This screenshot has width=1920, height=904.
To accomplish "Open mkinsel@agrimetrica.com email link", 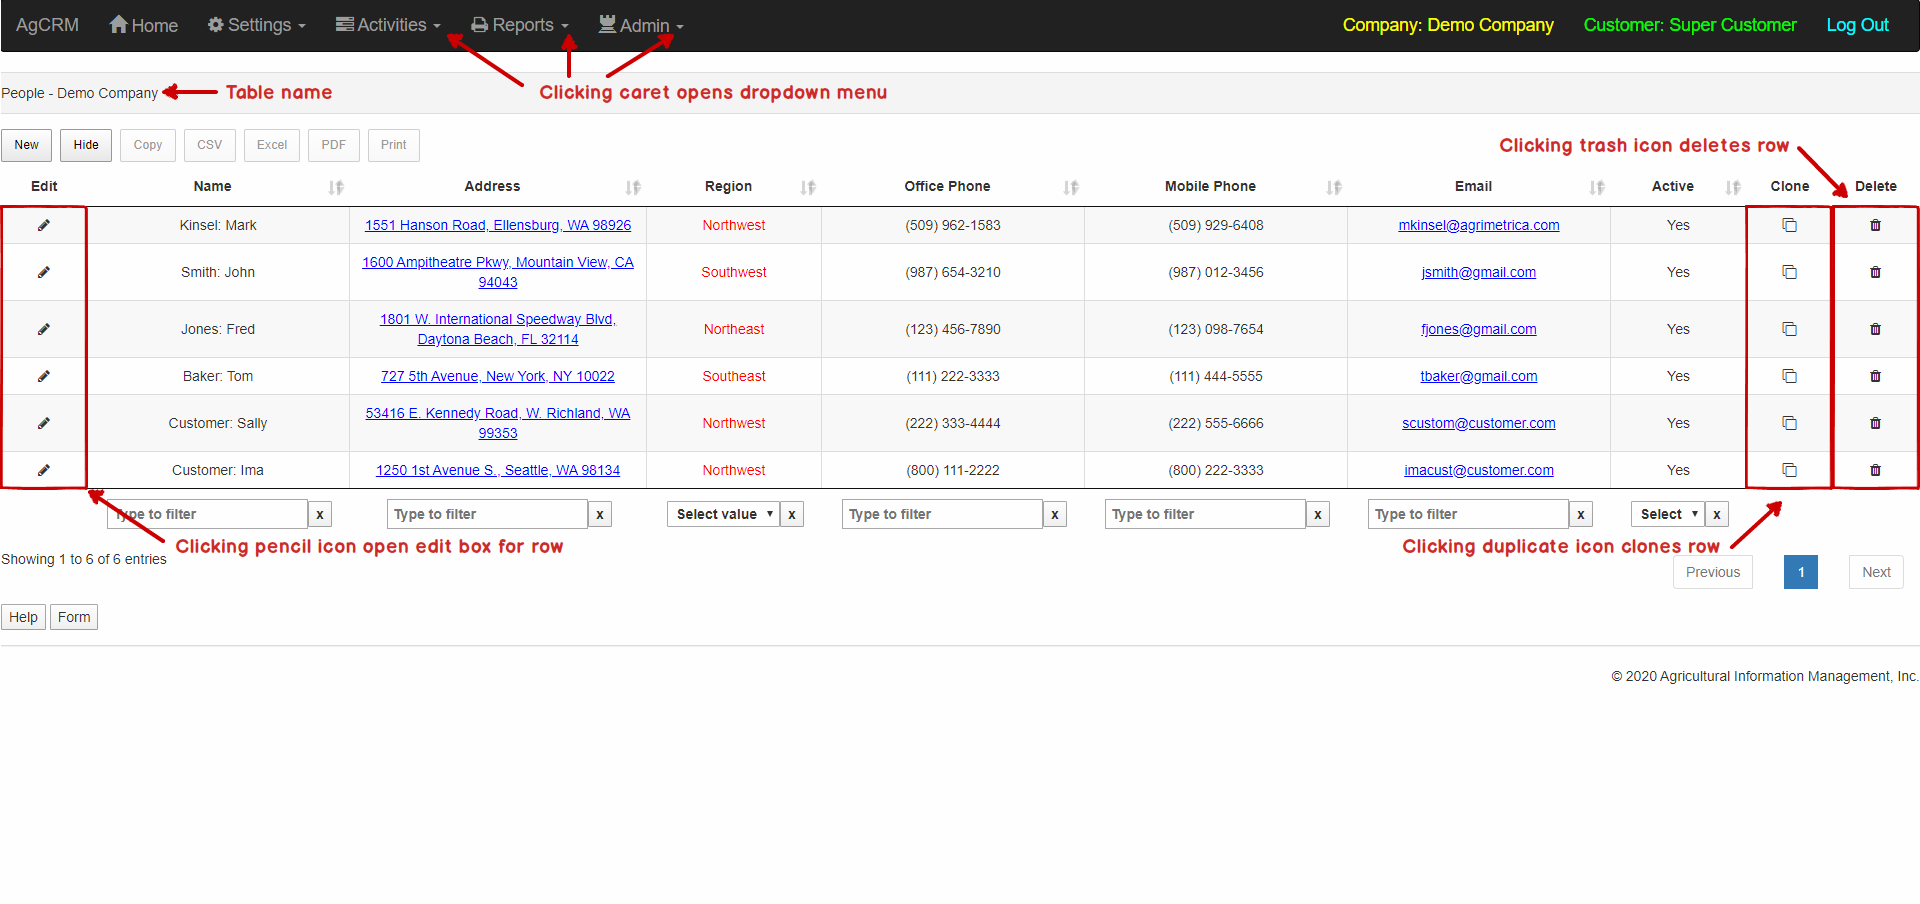I will [x=1478, y=226].
